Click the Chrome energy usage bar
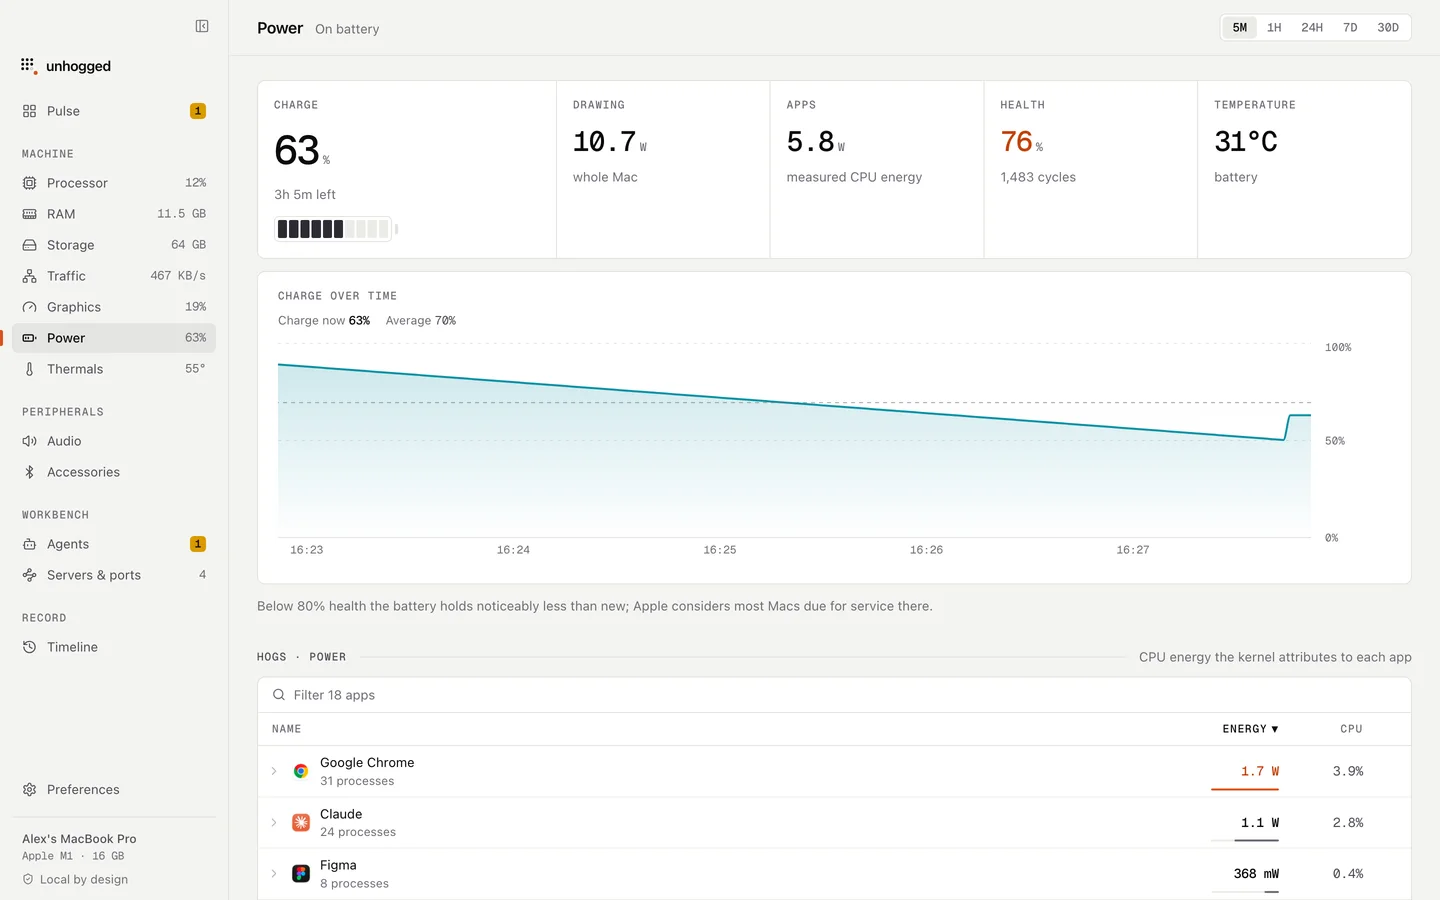The height and width of the screenshot is (900, 1440). point(1245,789)
